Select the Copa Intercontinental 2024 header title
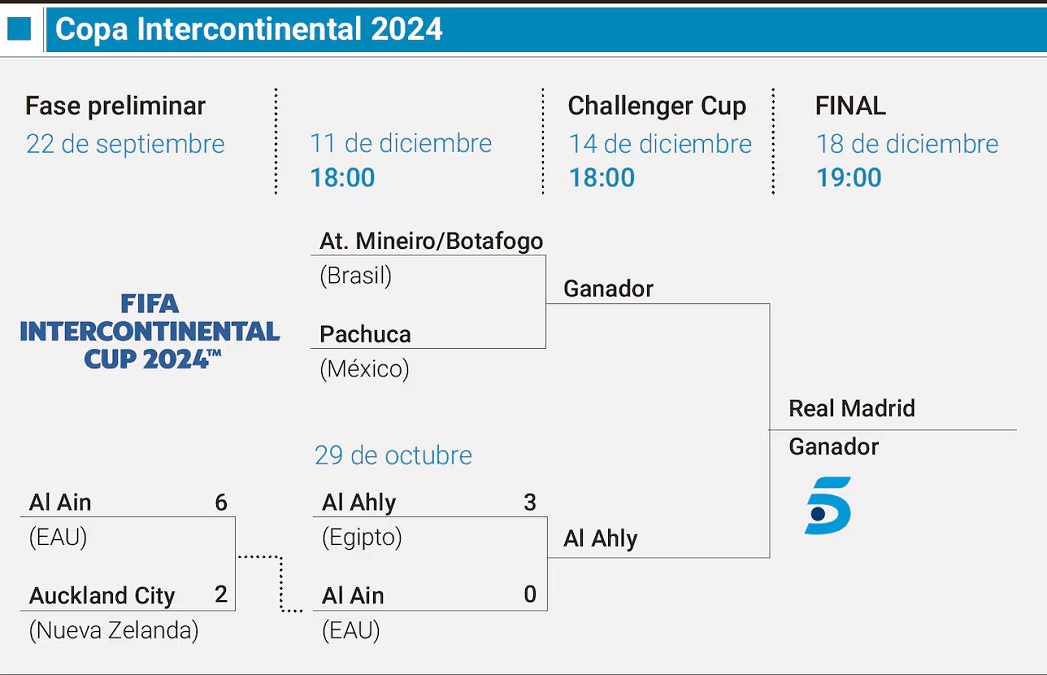Image resolution: width=1047 pixels, height=675 pixels. point(249,29)
